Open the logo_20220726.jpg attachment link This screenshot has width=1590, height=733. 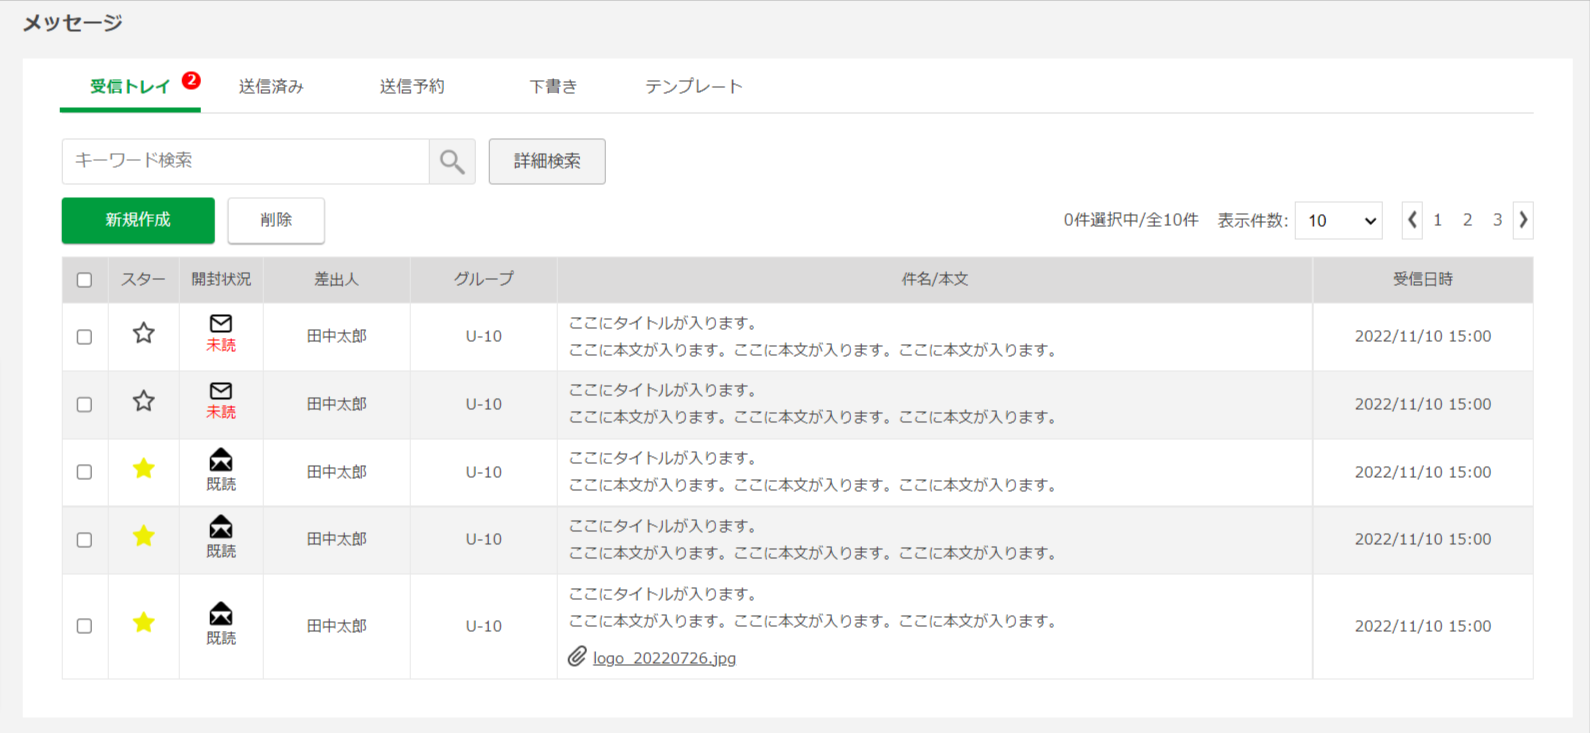coord(664,658)
